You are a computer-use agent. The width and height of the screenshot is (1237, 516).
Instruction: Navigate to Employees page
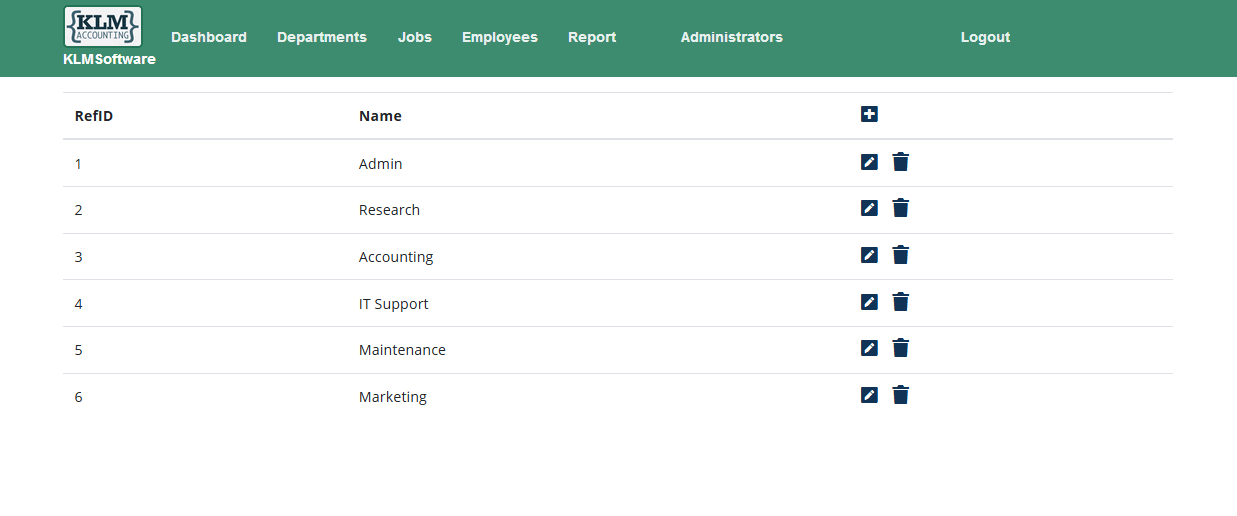pos(500,37)
